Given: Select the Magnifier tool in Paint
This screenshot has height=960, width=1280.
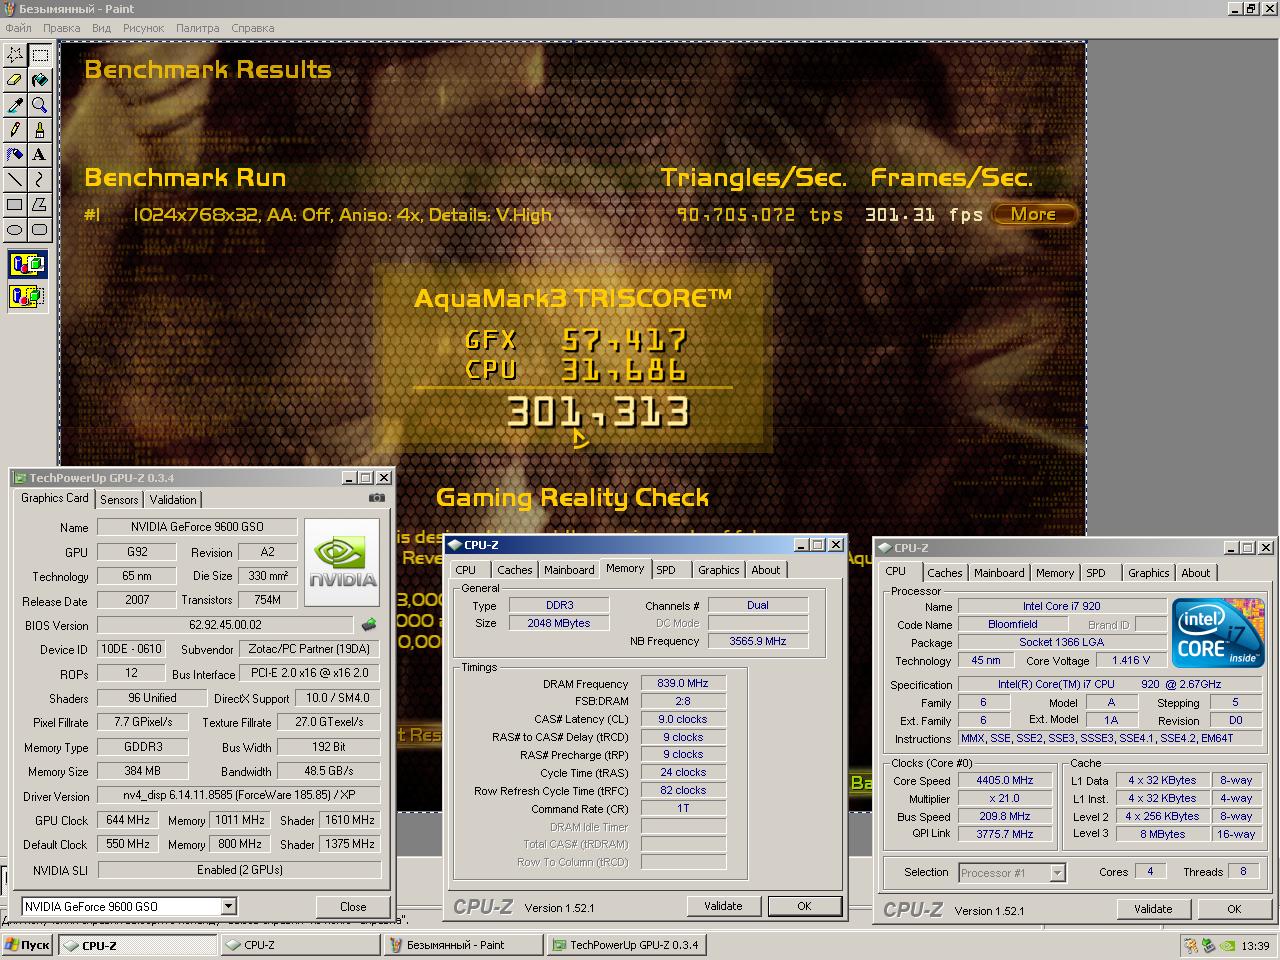Looking at the screenshot, I should coord(40,105).
